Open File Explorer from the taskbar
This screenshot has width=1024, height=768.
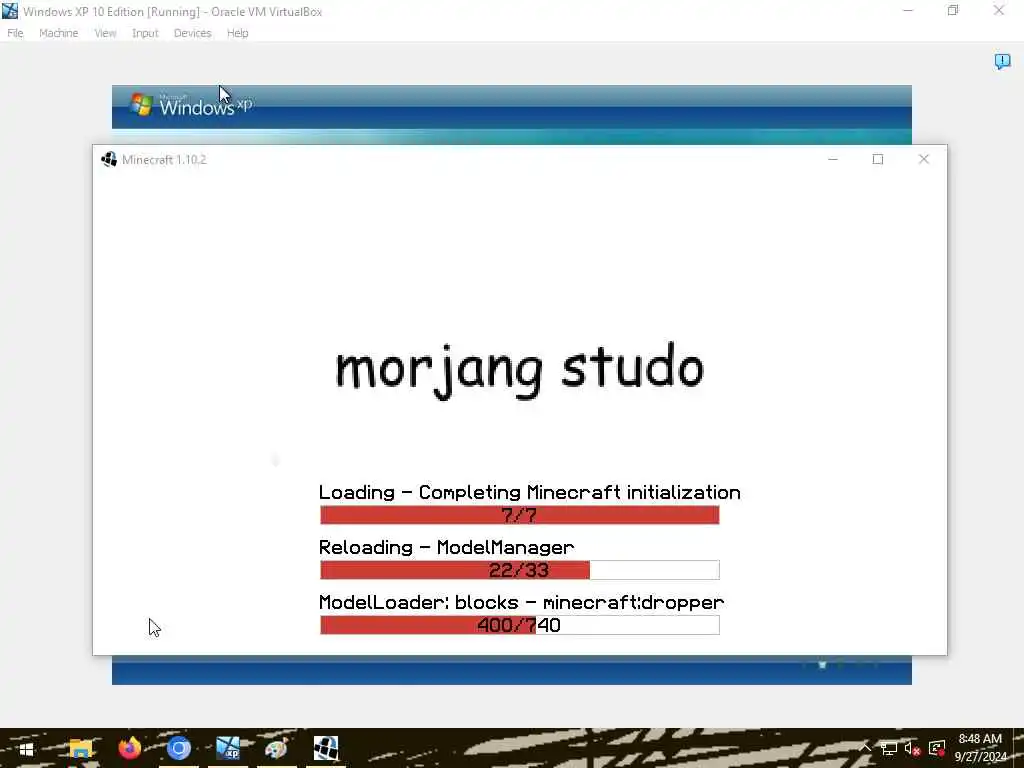[80, 748]
